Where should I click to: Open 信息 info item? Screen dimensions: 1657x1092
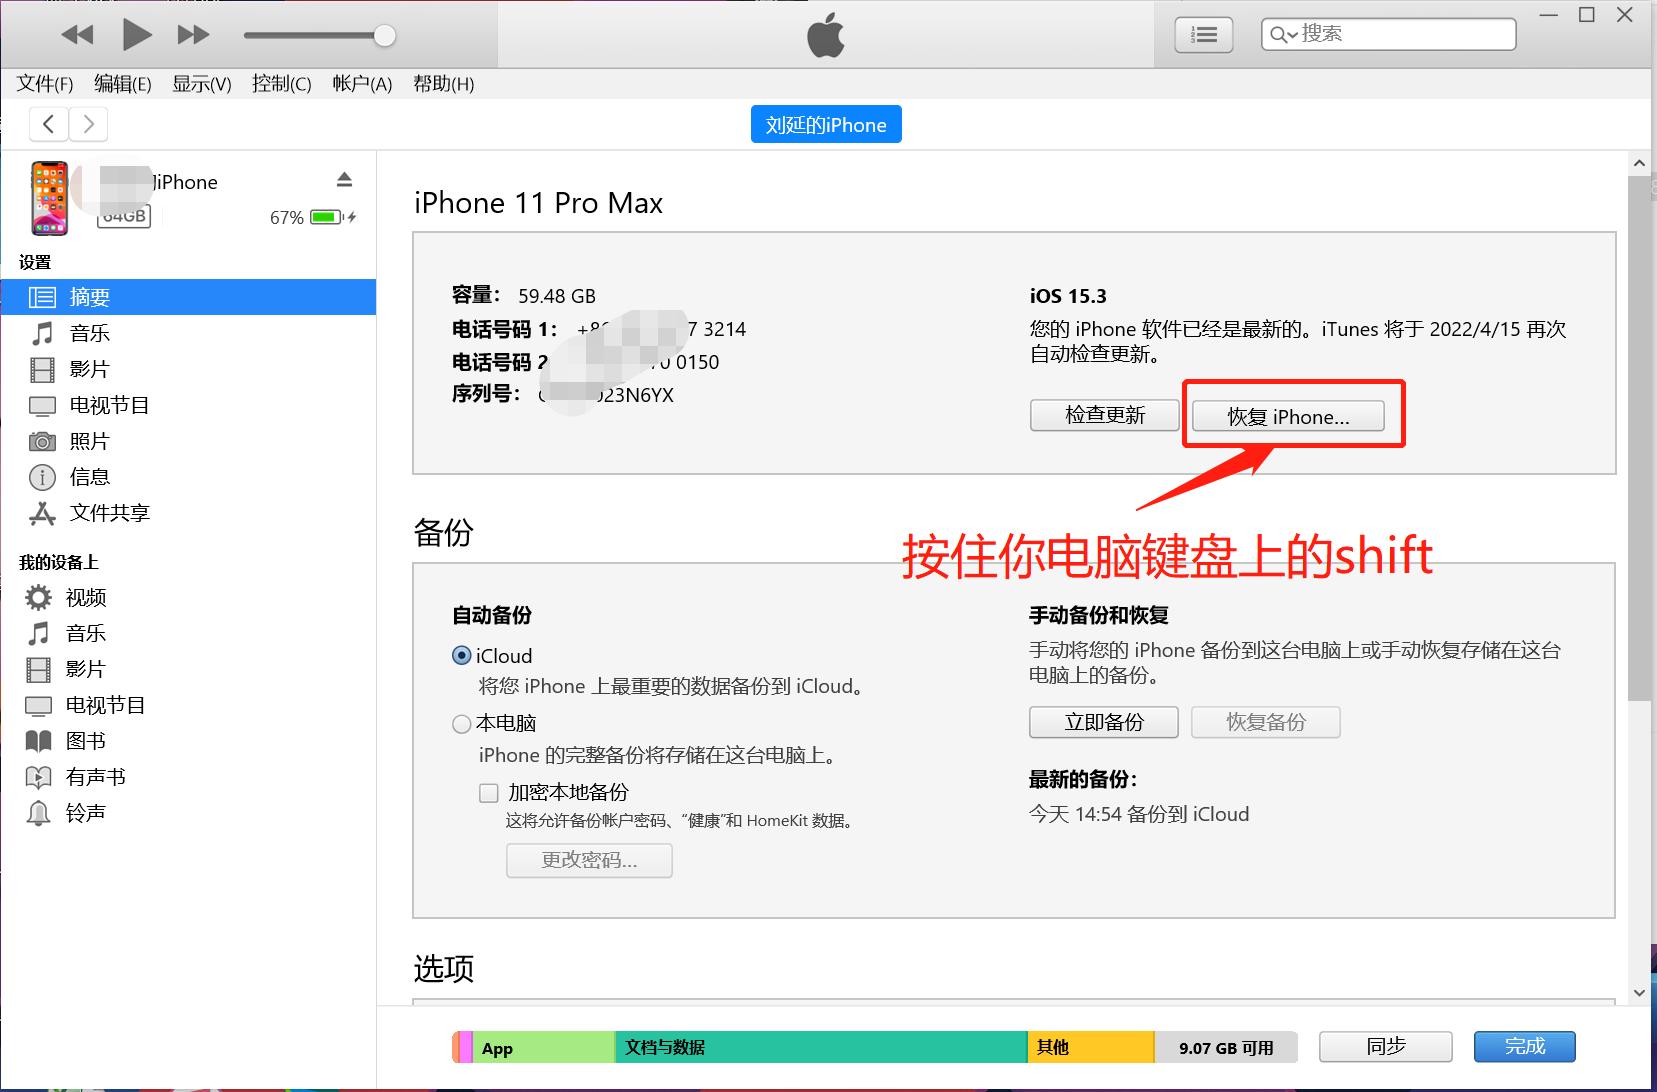188,477
